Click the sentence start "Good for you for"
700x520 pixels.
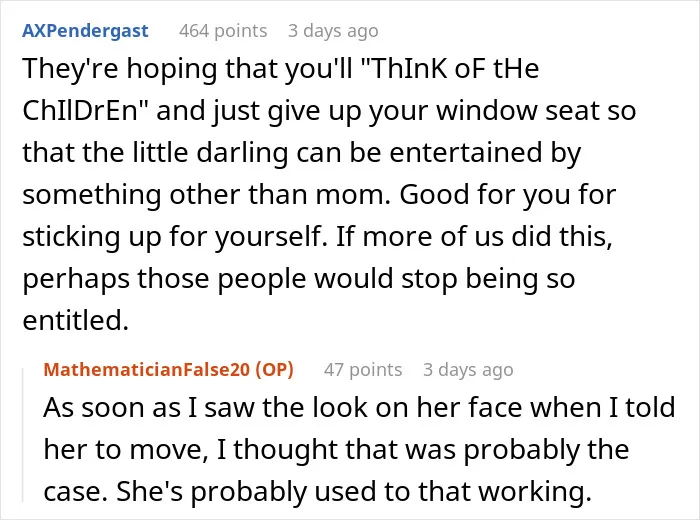click(x=508, y=195)
